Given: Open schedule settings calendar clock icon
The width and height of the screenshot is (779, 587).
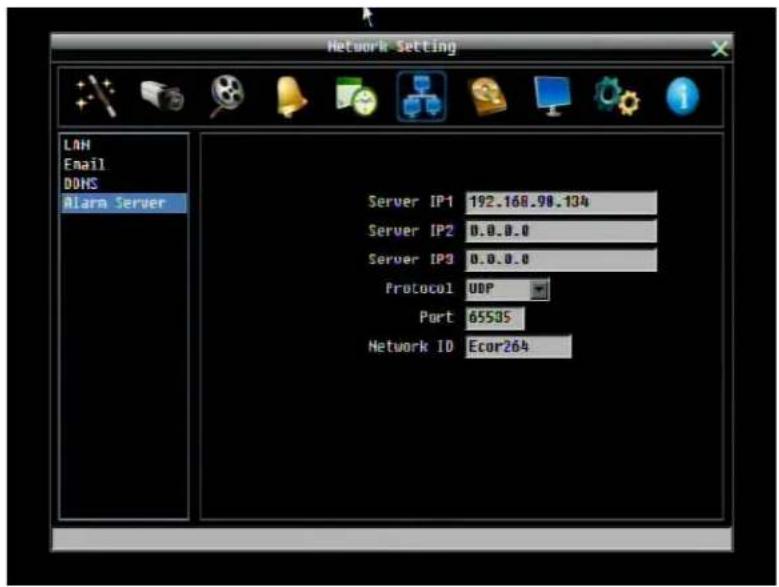Looking at the screenshot, I should click(x=356, y=96).
